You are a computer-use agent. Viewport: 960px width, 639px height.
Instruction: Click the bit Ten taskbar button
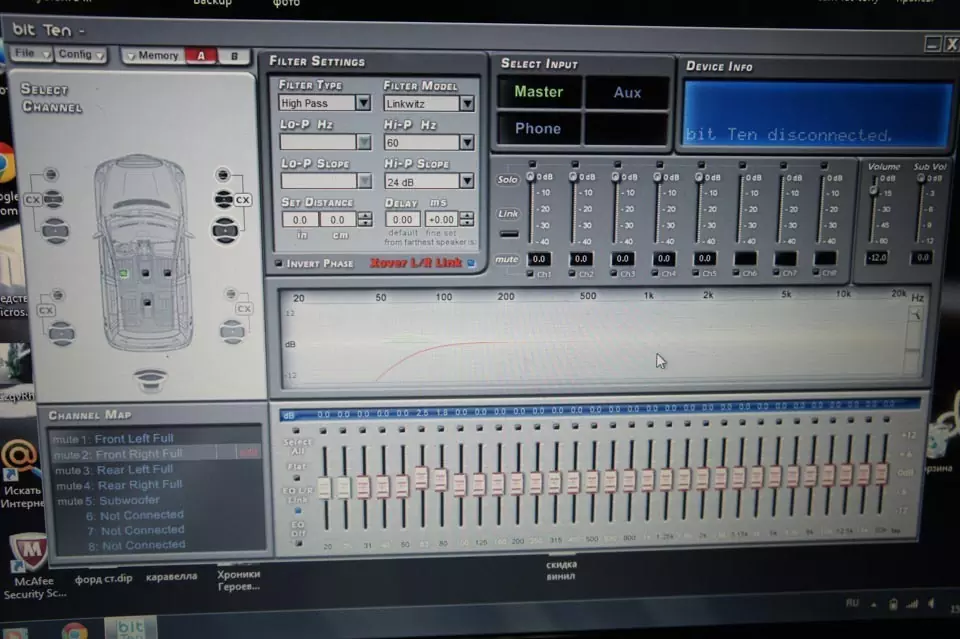click(x=130, y=628)
